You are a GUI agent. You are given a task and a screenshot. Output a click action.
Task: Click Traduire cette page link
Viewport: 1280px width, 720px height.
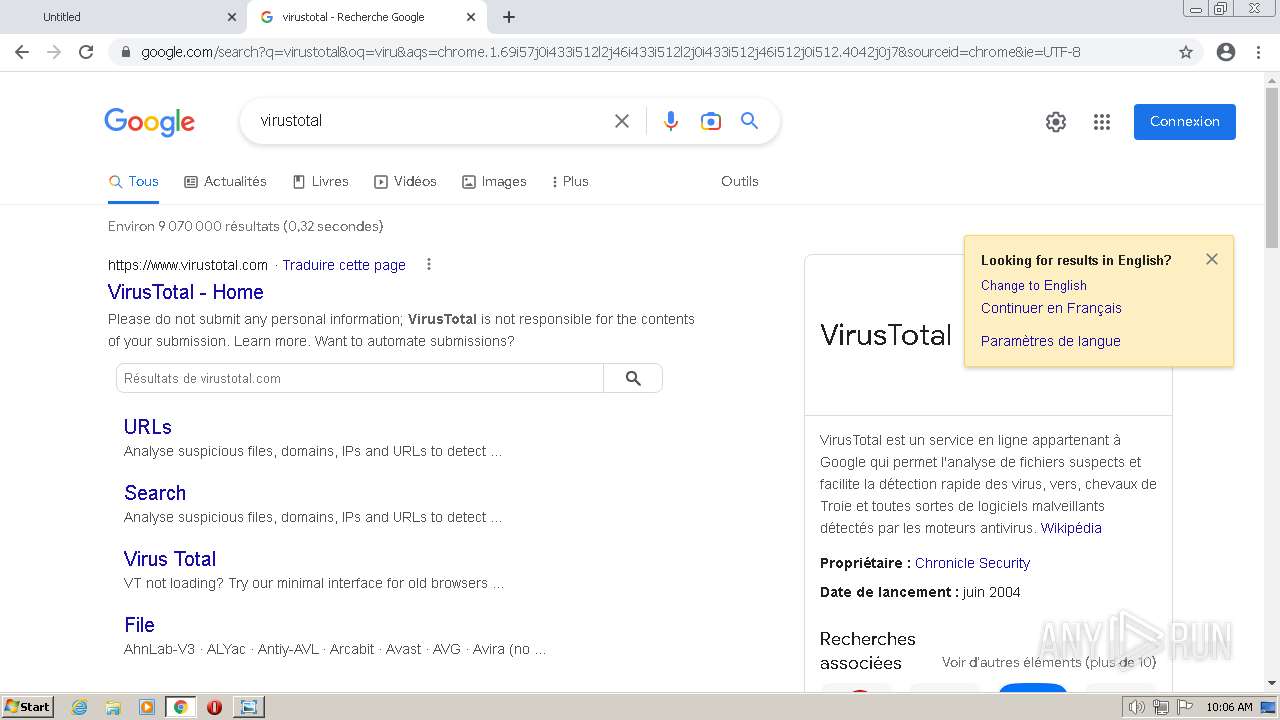pyautogui.click(x=344, y=265)
